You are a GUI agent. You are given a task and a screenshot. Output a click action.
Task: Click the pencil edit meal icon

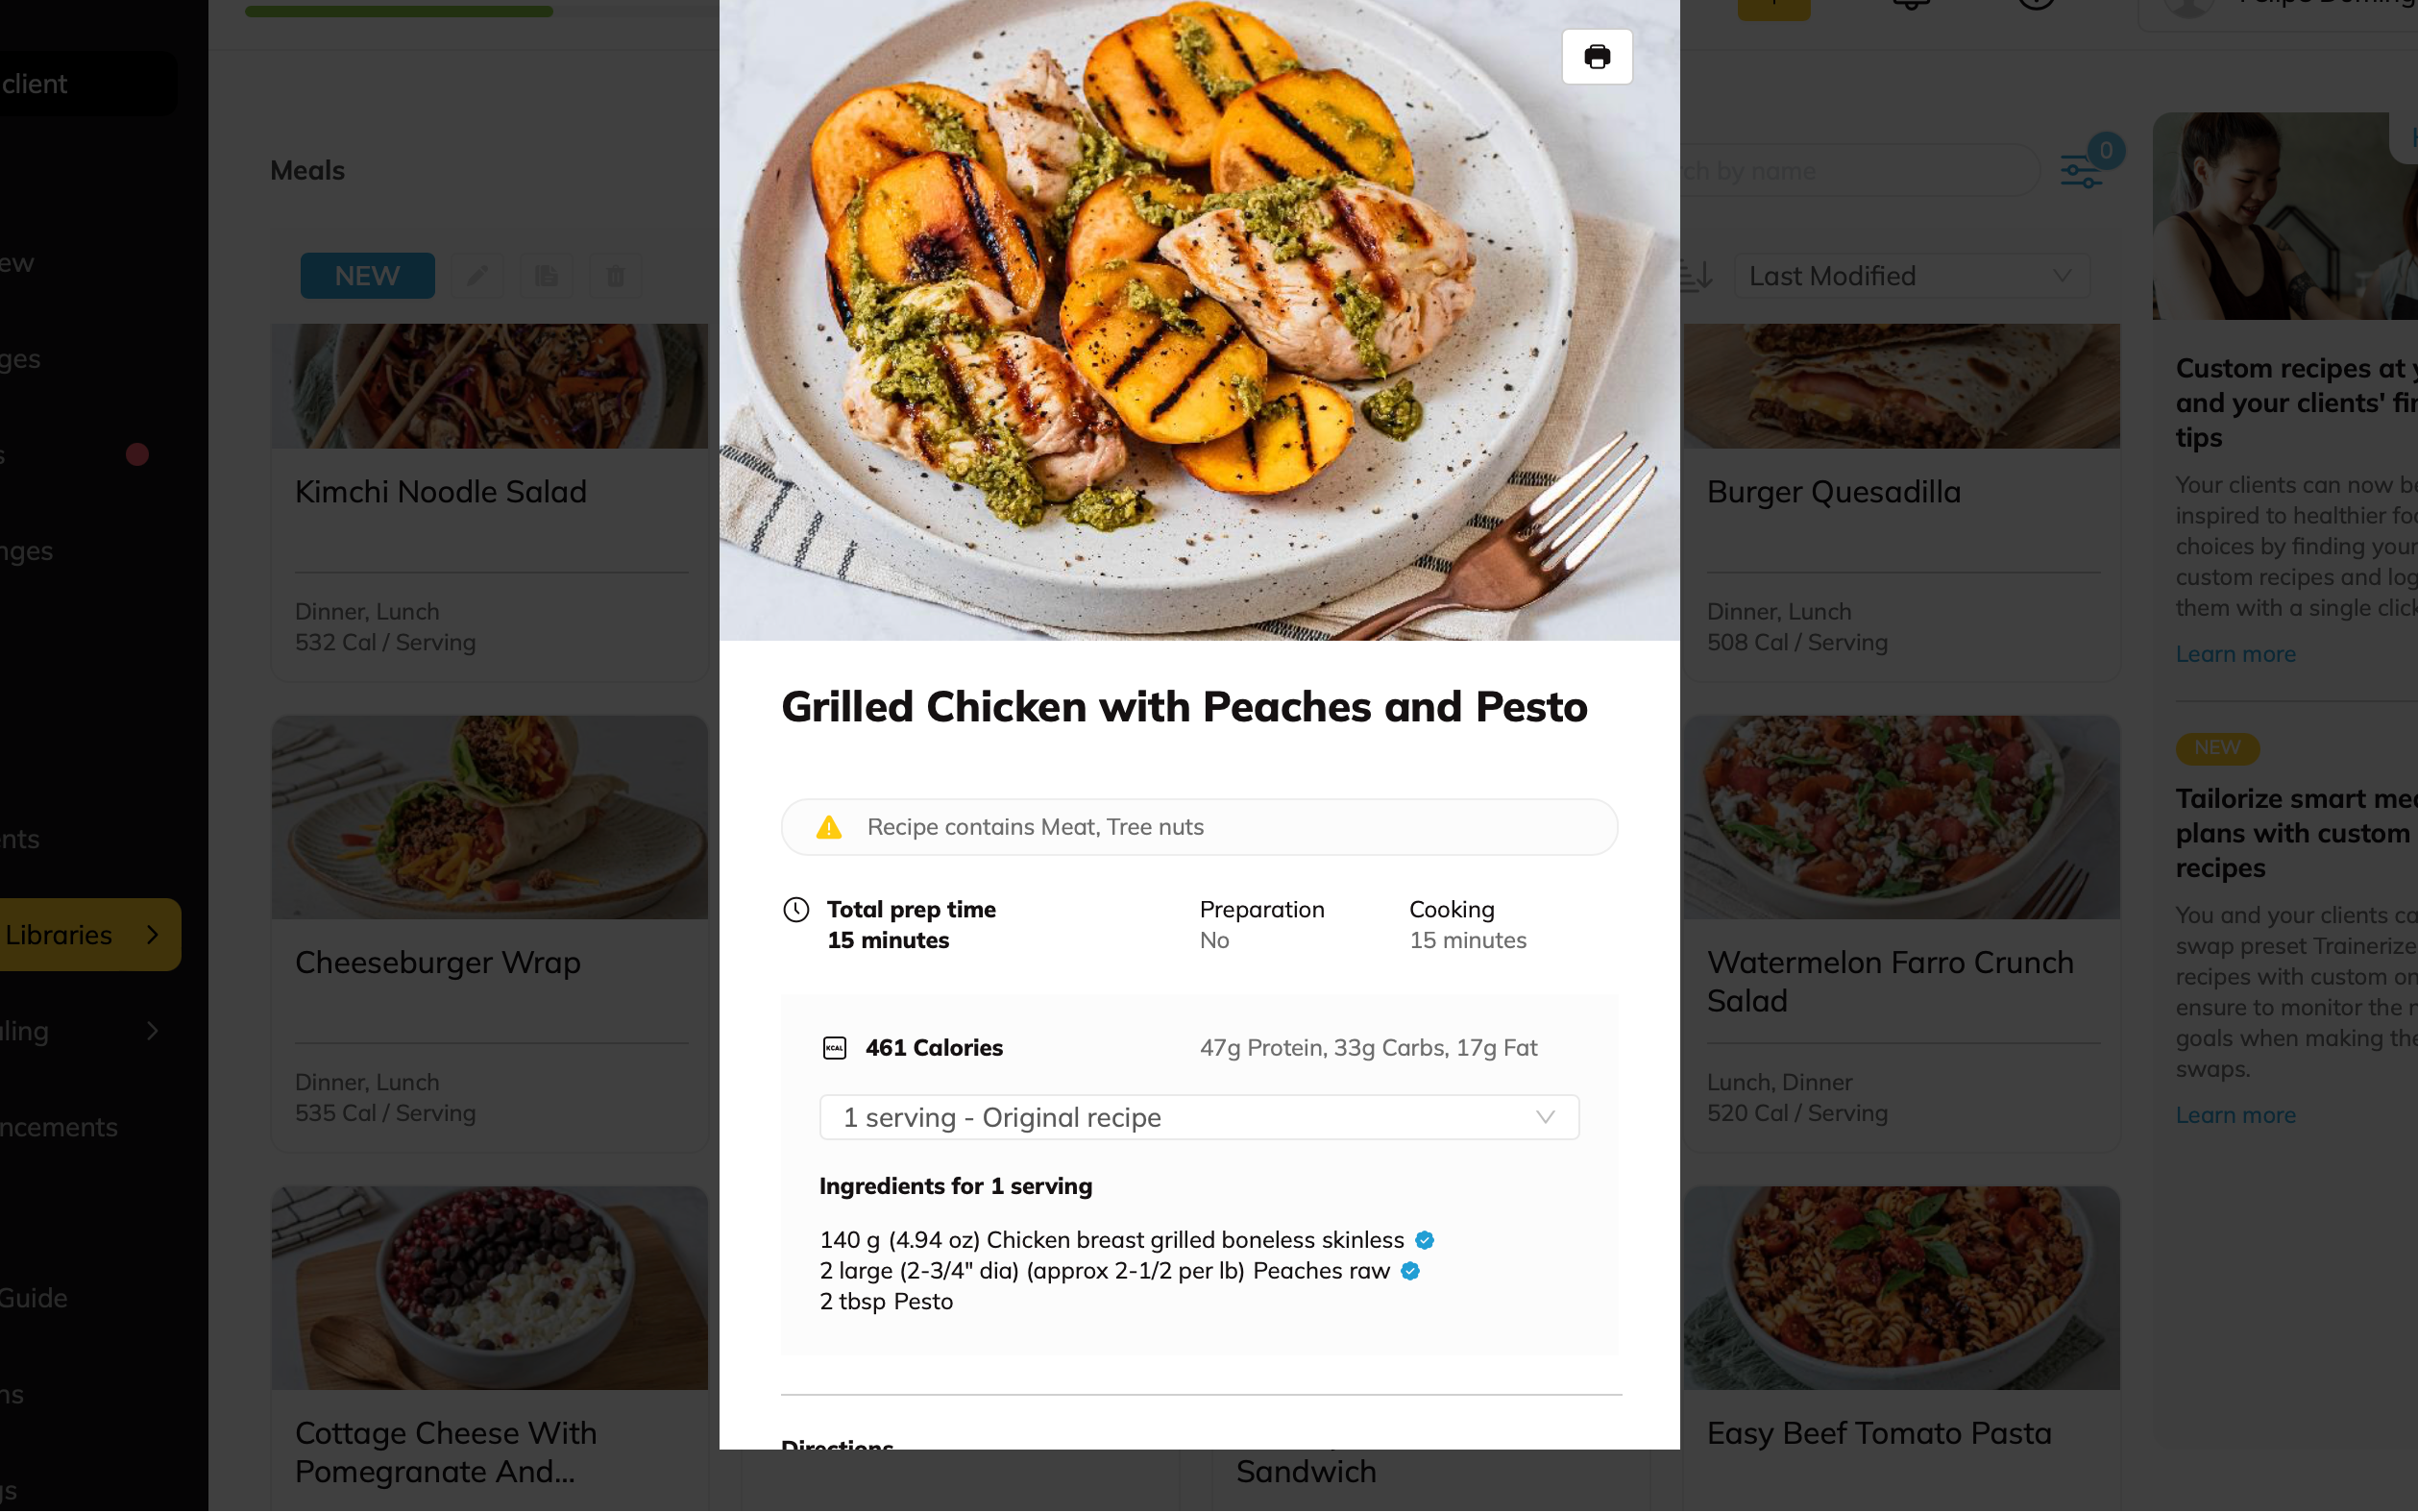pos(477,276)
